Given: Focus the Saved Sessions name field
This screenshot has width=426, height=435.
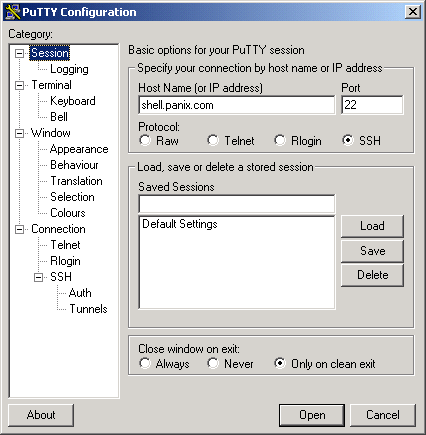Looking at the screenshot, I should (237, 204).
